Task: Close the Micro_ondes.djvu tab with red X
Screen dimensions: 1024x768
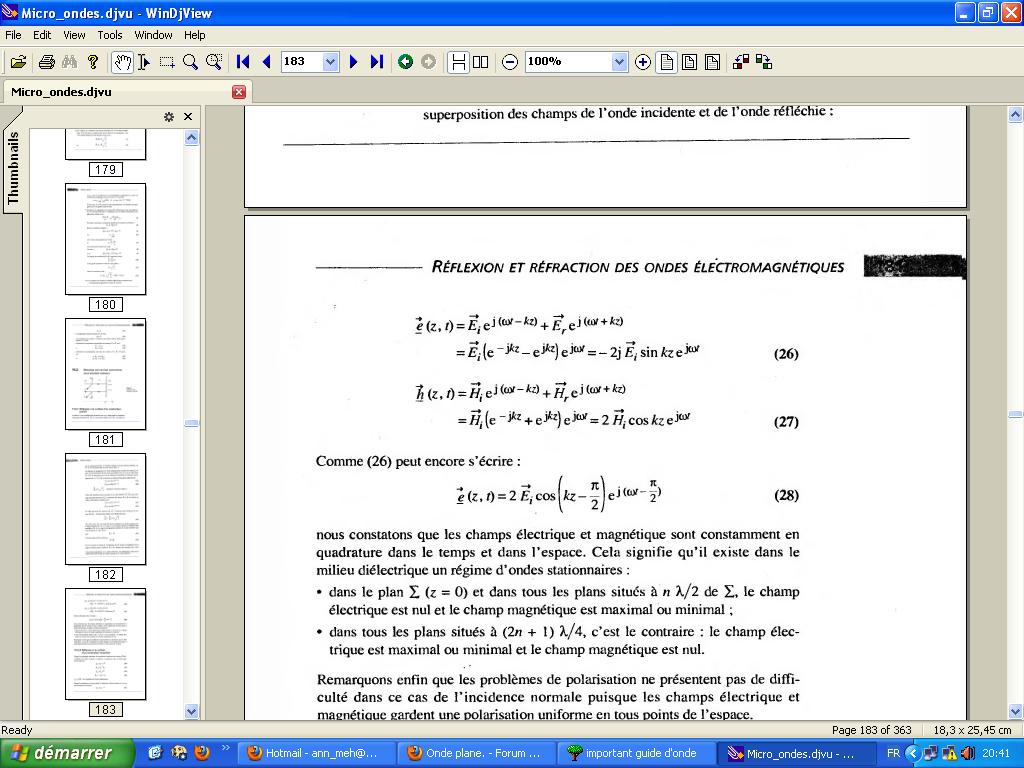Action: click(x=239, y=92)
